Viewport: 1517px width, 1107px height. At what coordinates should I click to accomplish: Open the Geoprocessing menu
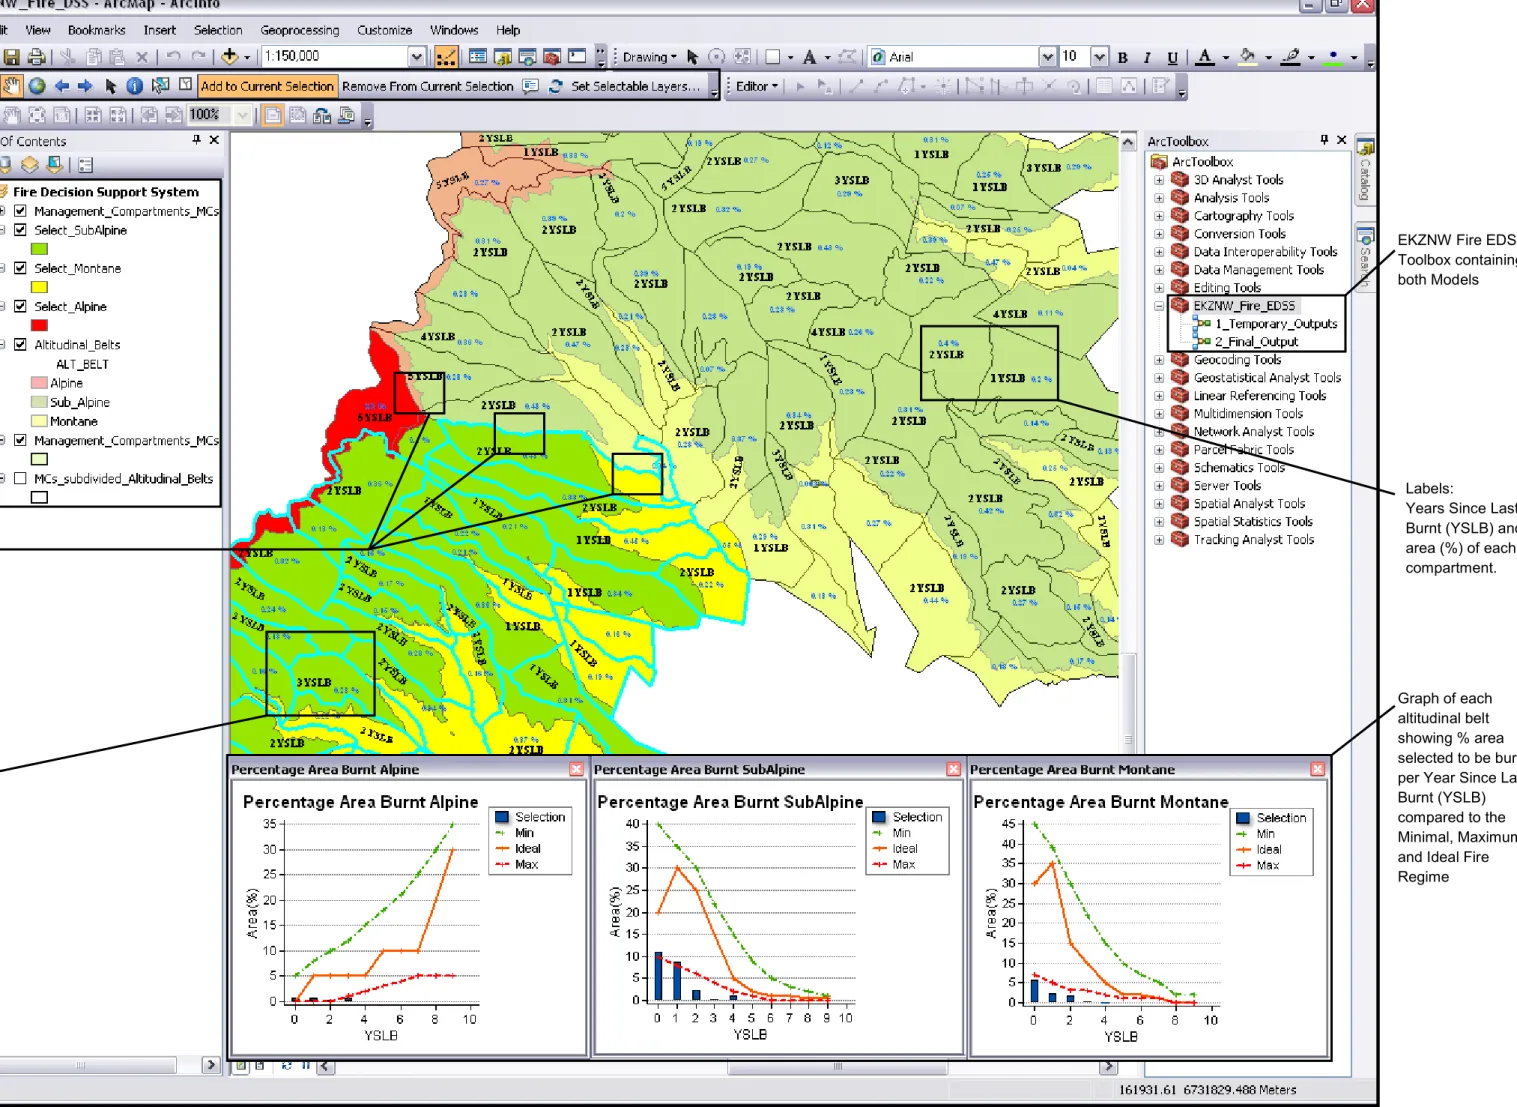(x=300, y=30)
